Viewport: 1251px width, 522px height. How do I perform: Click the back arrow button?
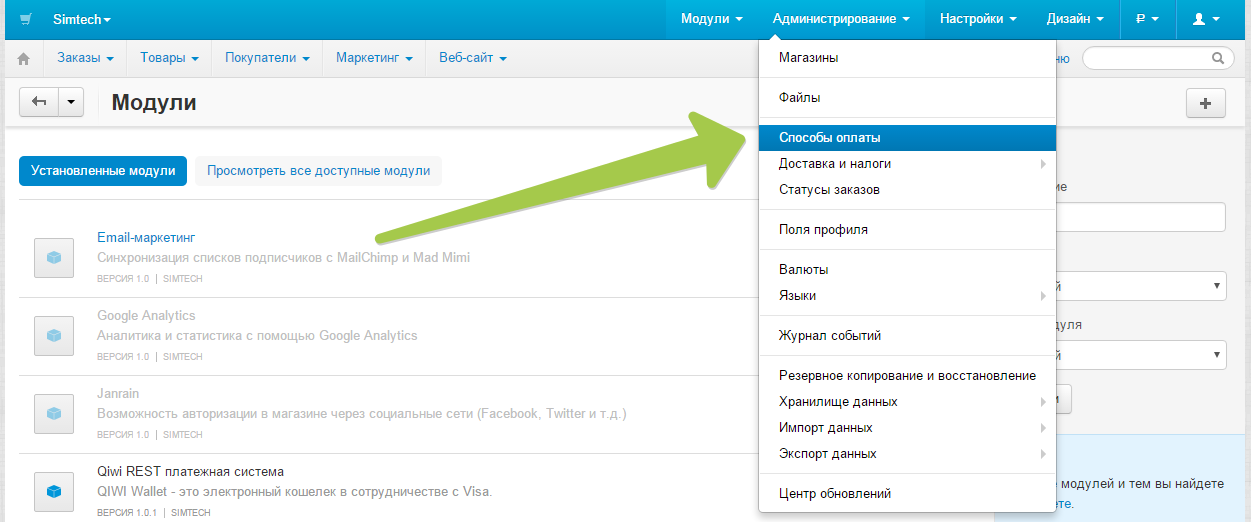[40, 102]
